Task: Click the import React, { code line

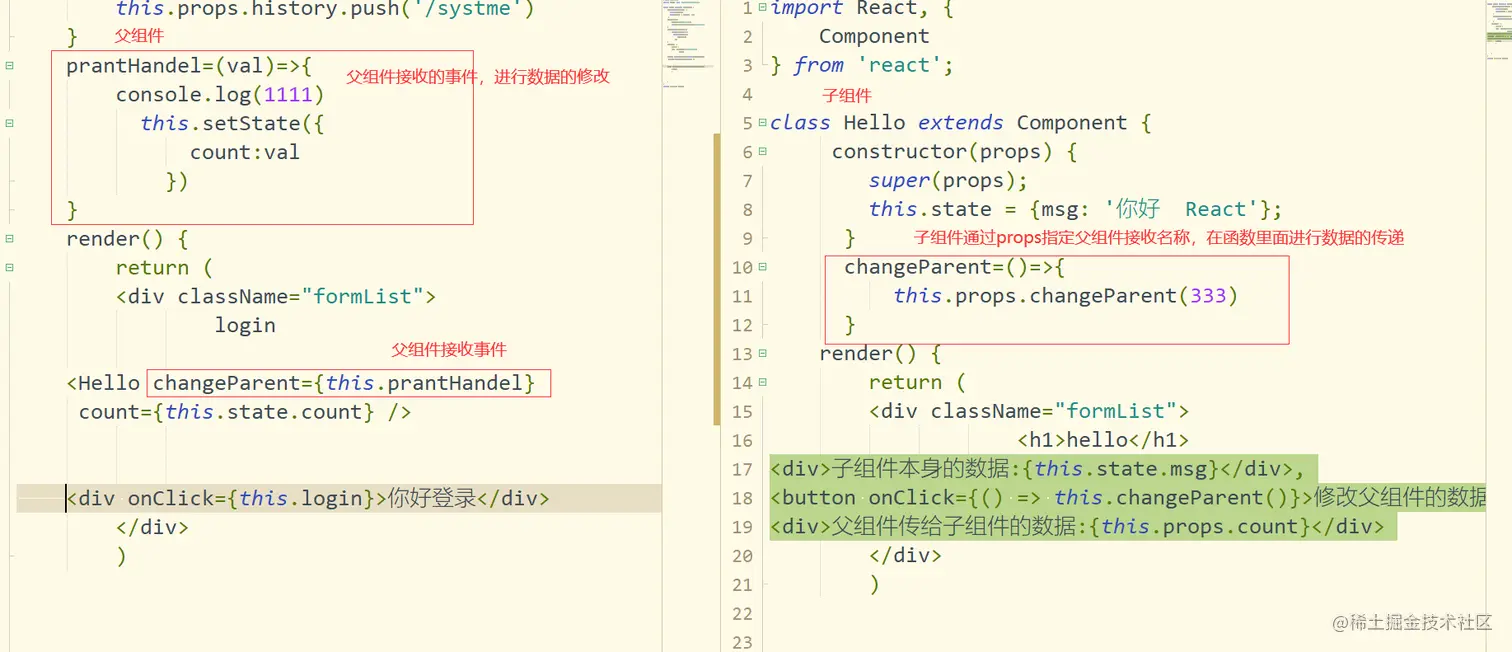Action: [x=862, y=9]
